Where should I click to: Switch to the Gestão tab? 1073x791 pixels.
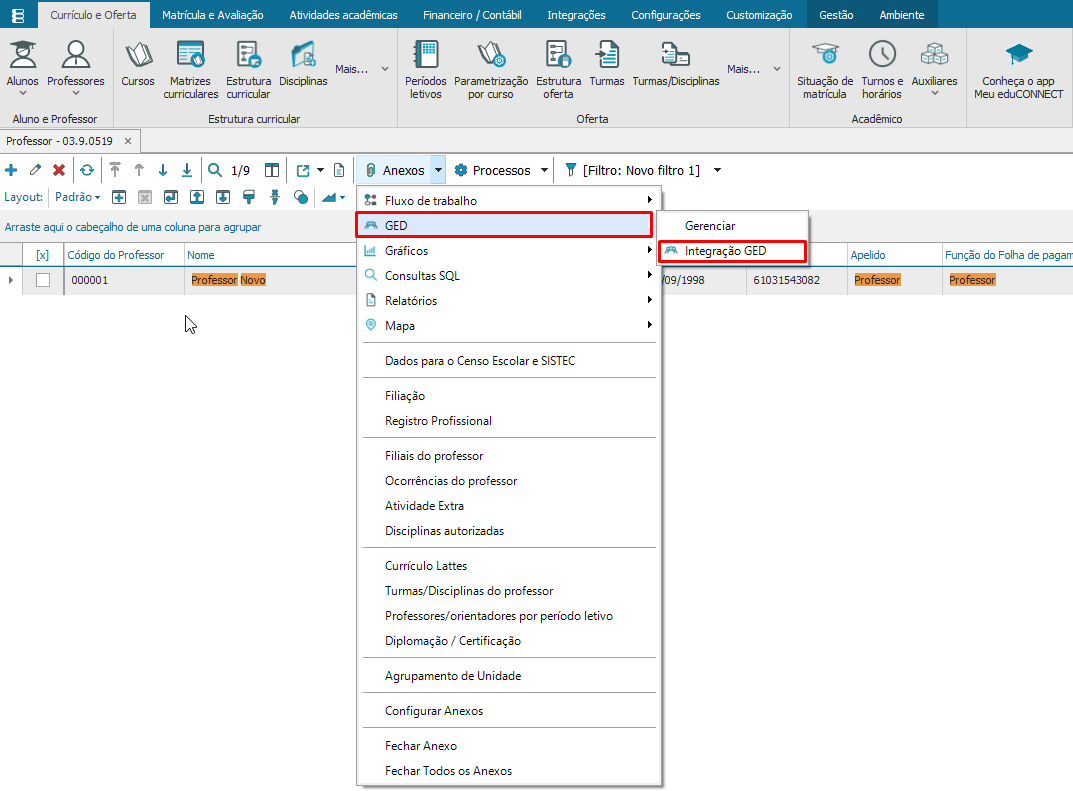(x=836, y=14)
